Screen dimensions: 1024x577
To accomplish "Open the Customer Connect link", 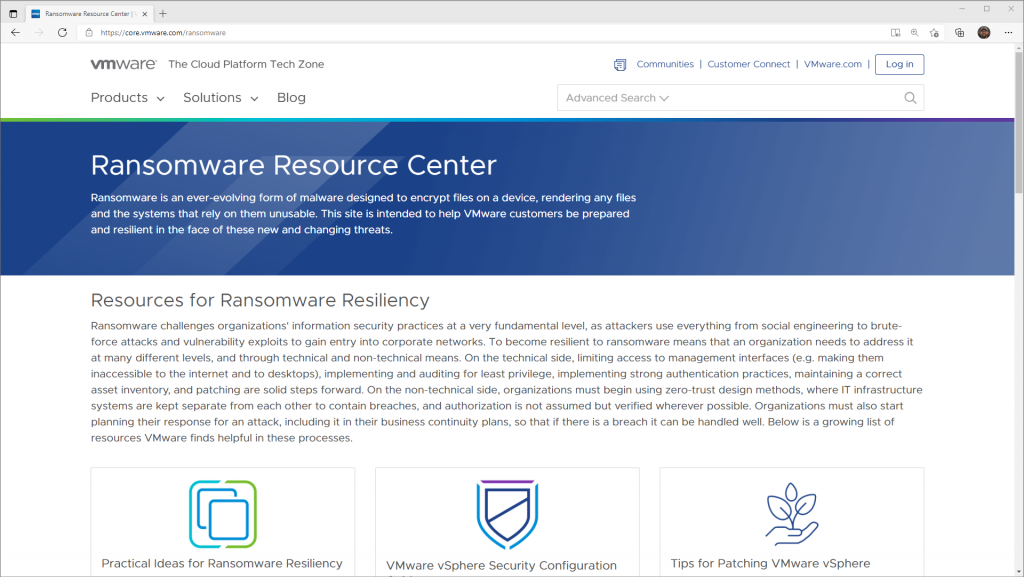I will pos(748,64).
